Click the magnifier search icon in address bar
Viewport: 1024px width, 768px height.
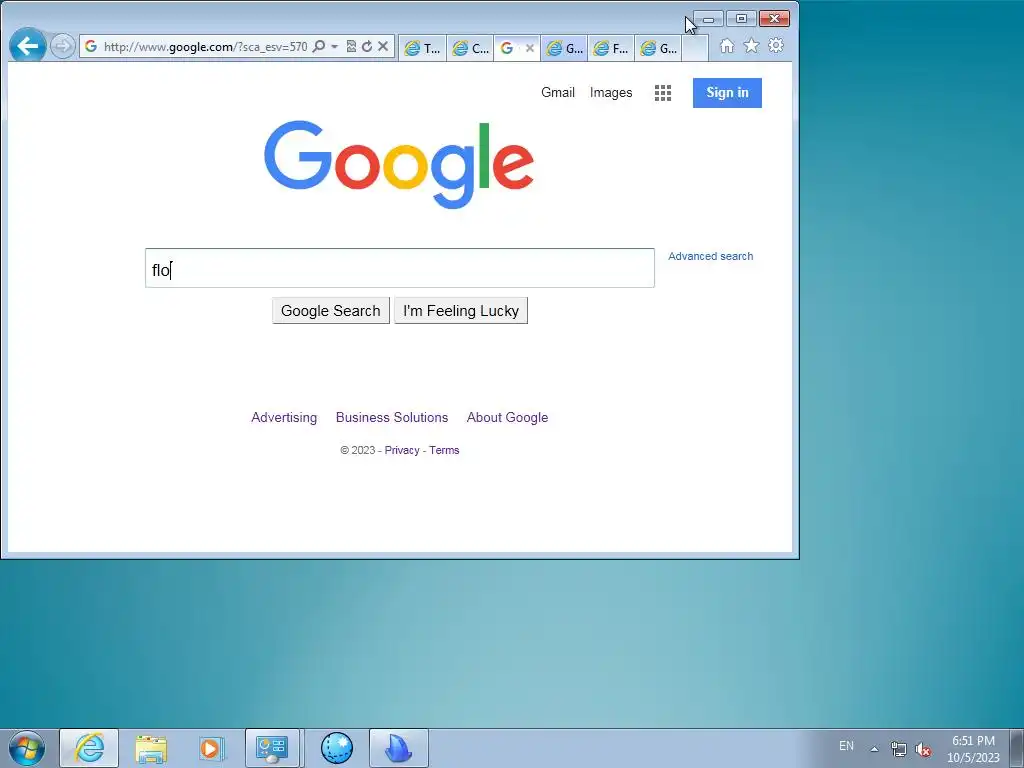pos(319,46)
